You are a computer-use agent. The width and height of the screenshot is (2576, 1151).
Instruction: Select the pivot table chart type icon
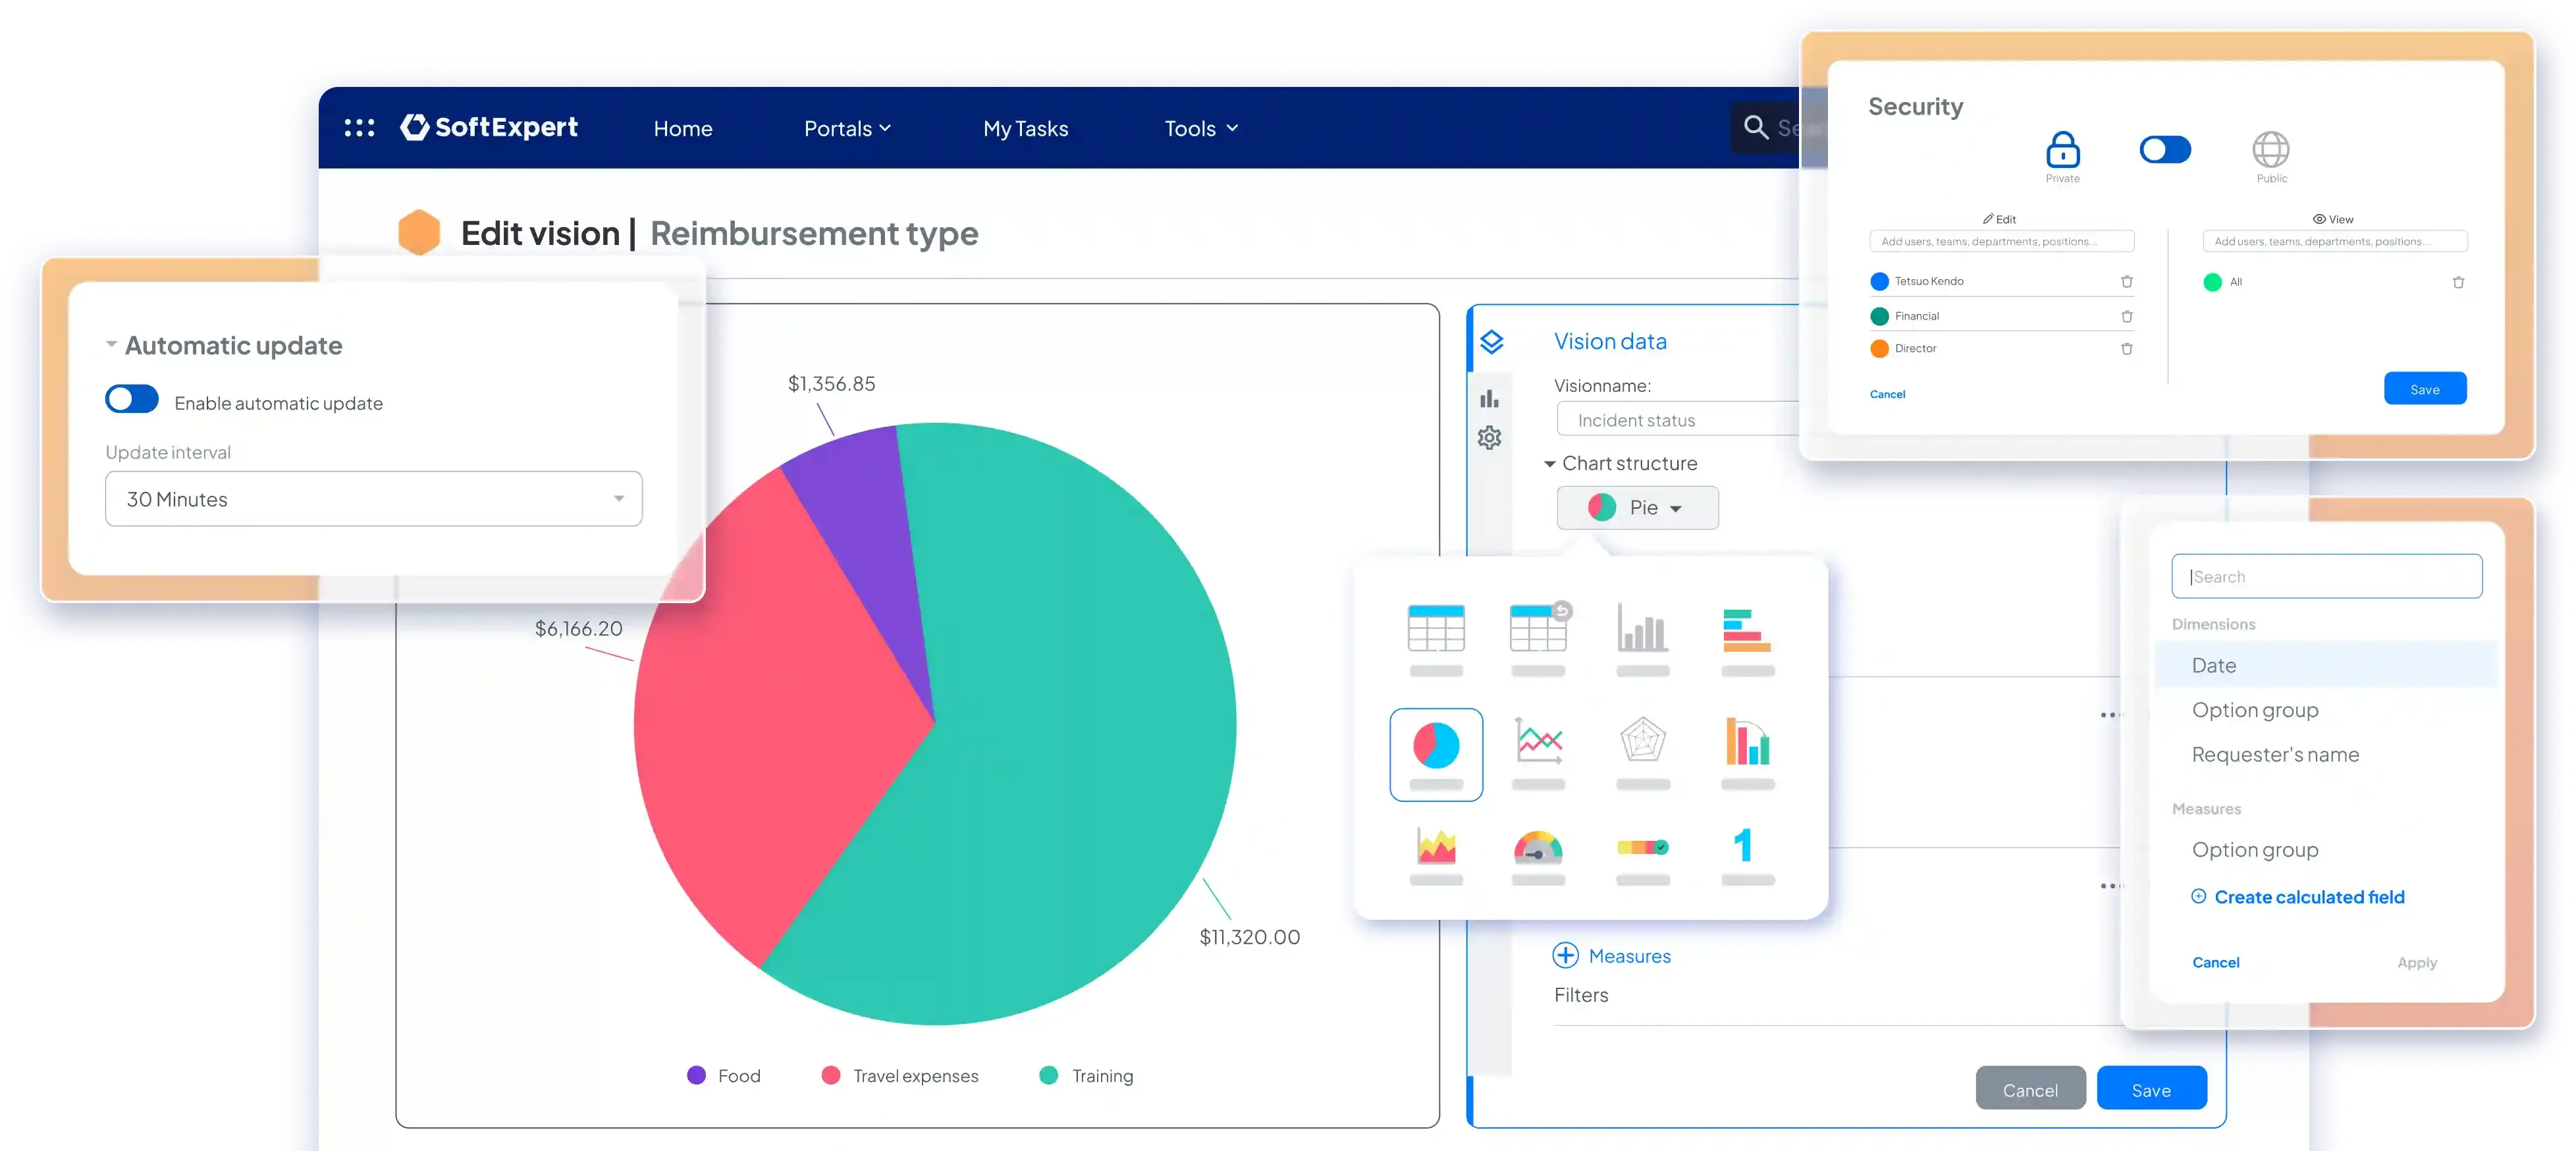[x=1539, y=627]
